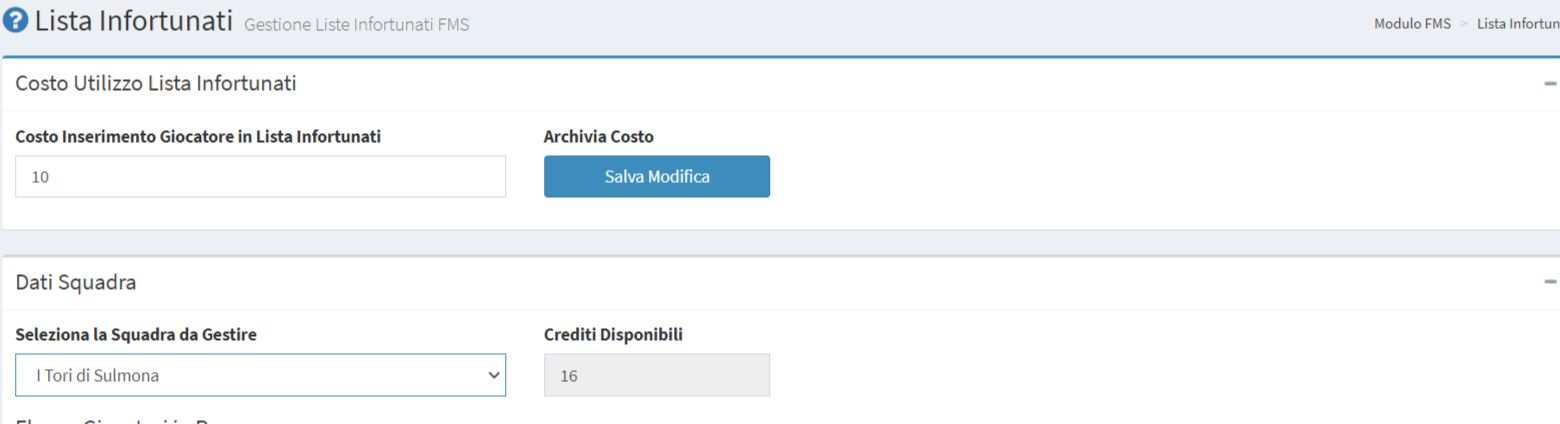Click the Gestione Liste Infortunati FMS subtitle
The image size is (1560, 424).
356,24
